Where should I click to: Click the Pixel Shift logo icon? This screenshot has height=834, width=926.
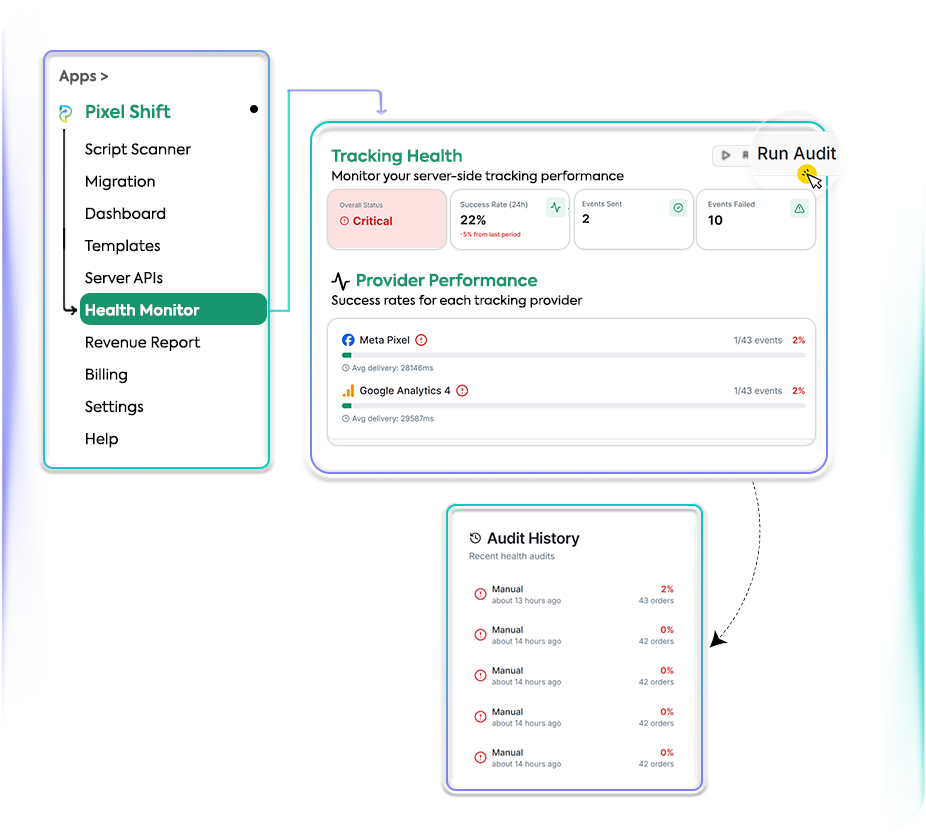(x=66, y=112)
